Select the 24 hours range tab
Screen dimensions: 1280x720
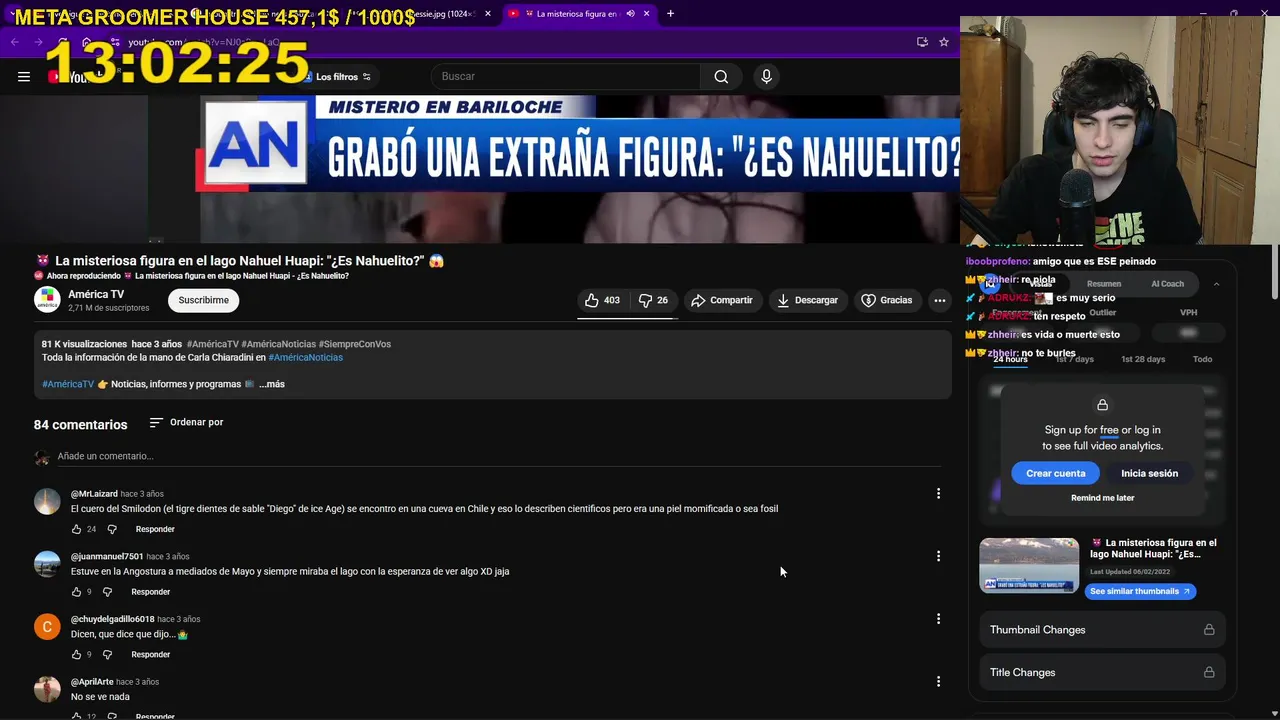(1010, 359)
